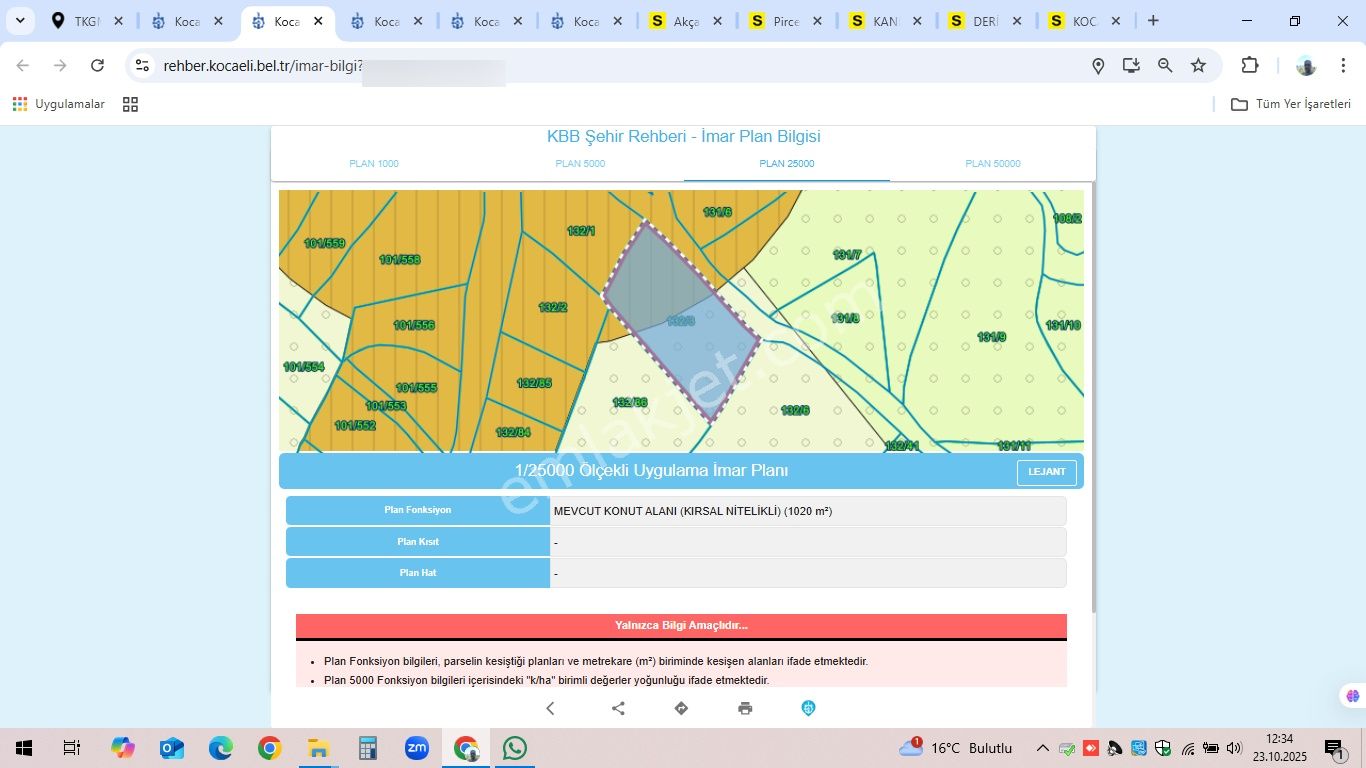Switch to the PLAN 5000 tab
The width and height of the screenshot is (1366, 768).
point(580,164)
